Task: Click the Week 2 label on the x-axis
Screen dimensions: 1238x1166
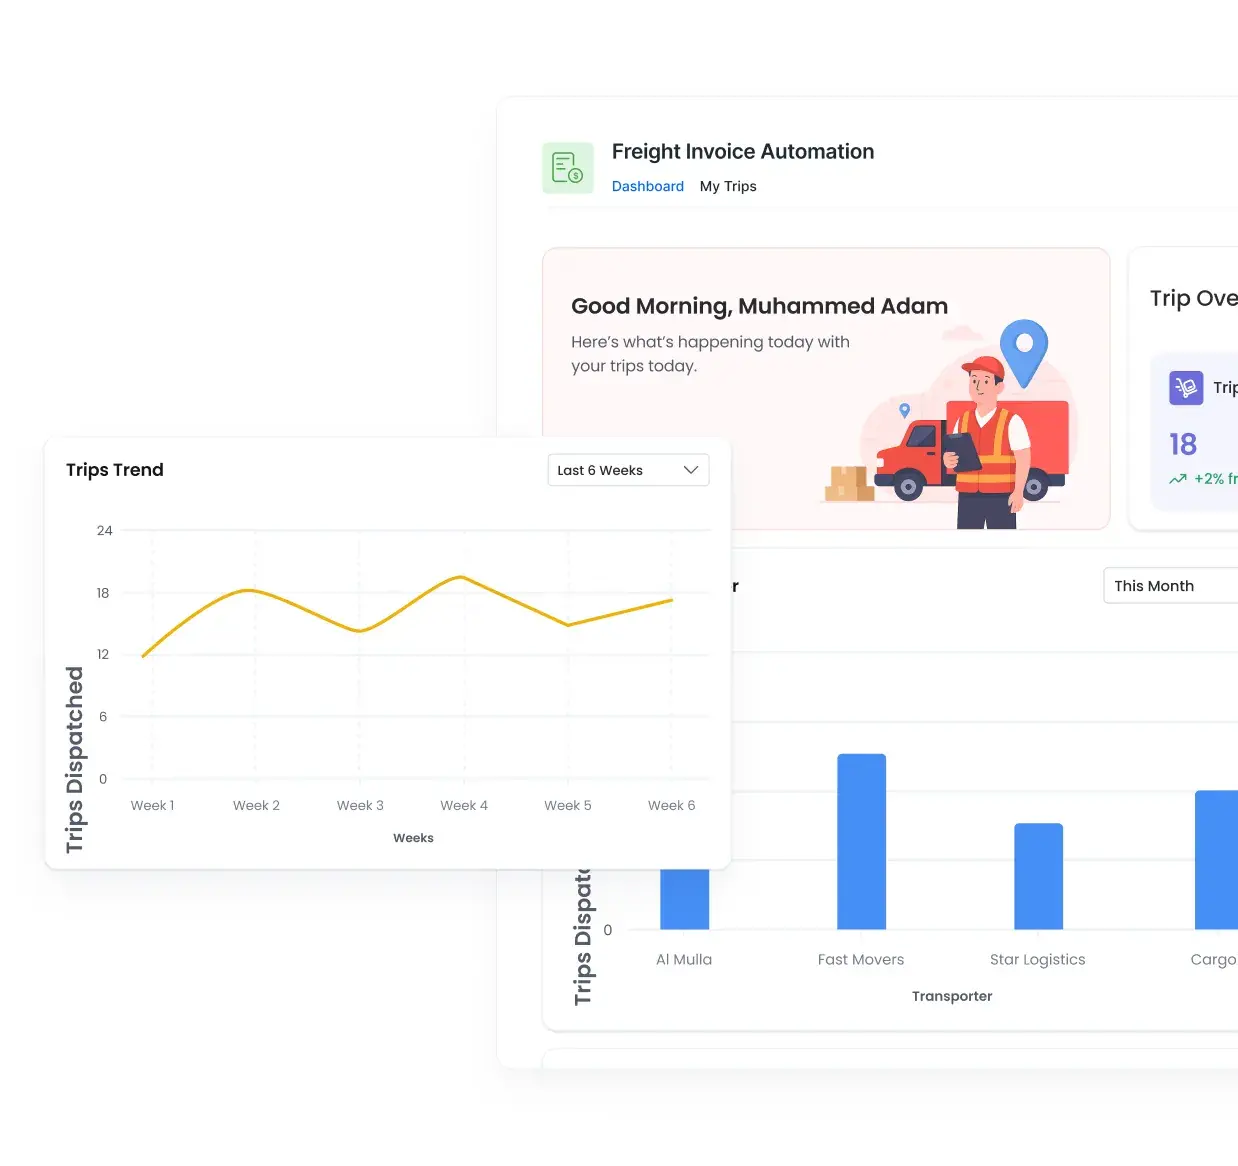Action: click(256, 806)
